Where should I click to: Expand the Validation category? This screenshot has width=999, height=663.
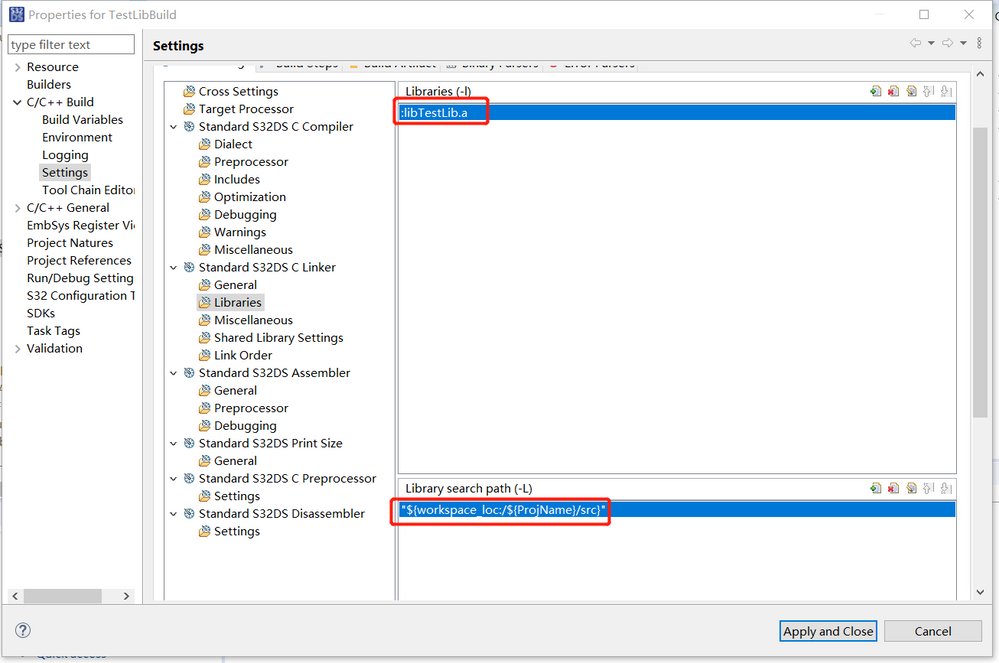18,348
